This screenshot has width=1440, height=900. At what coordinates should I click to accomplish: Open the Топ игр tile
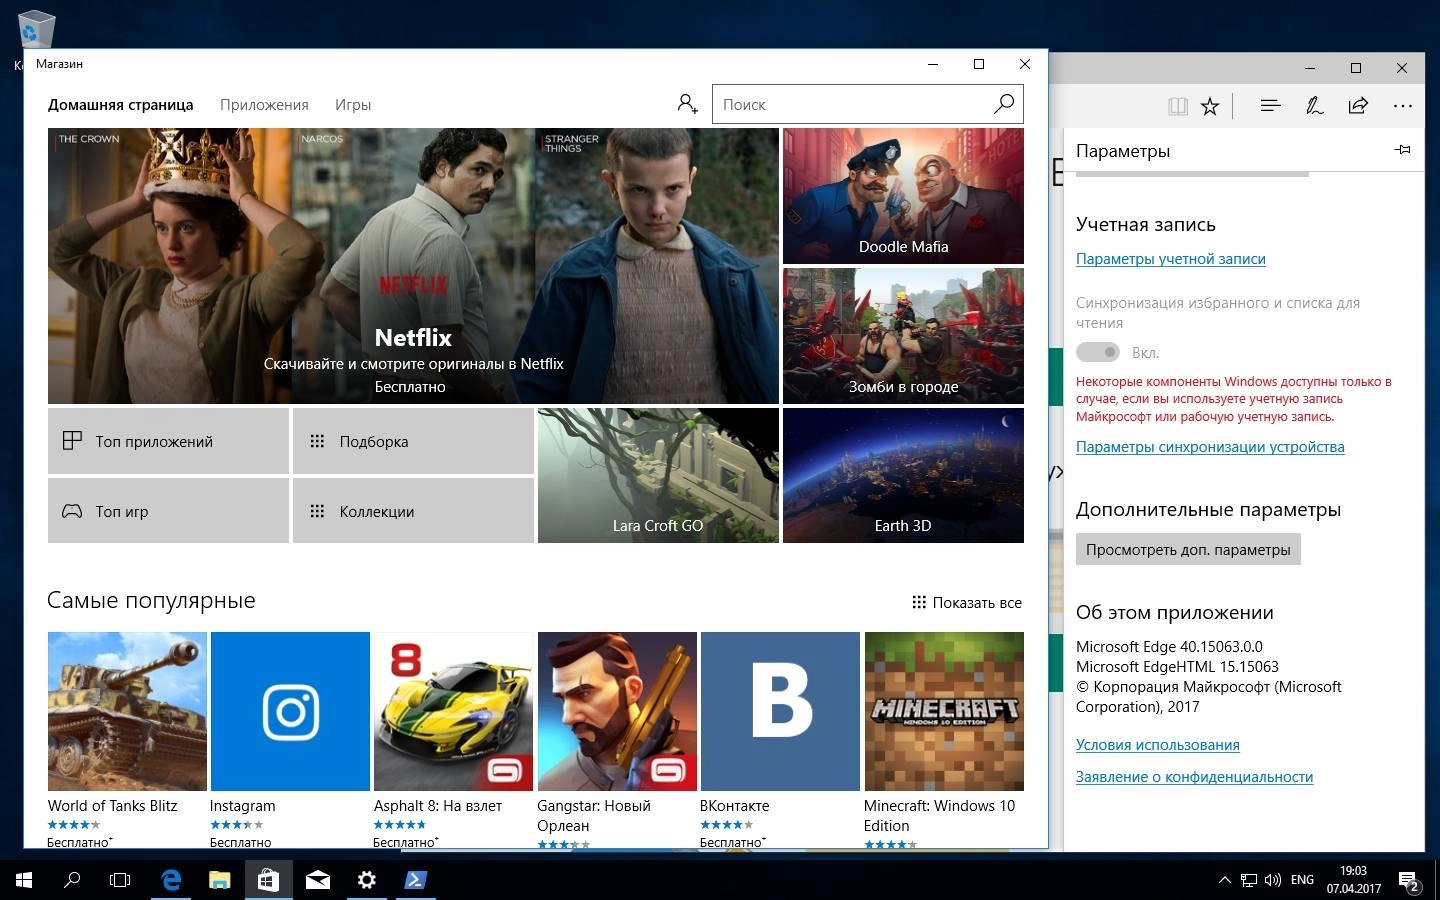click(x=168, y=511)
